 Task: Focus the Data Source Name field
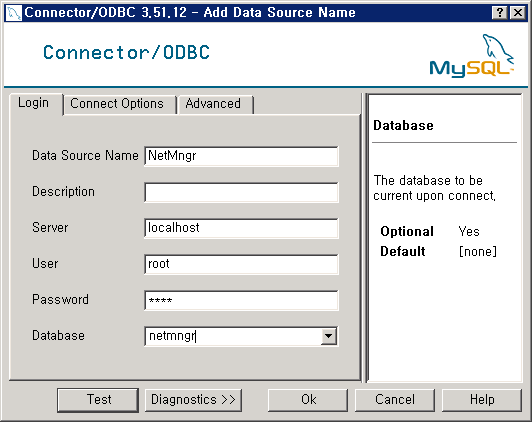[x=241, y=156]
